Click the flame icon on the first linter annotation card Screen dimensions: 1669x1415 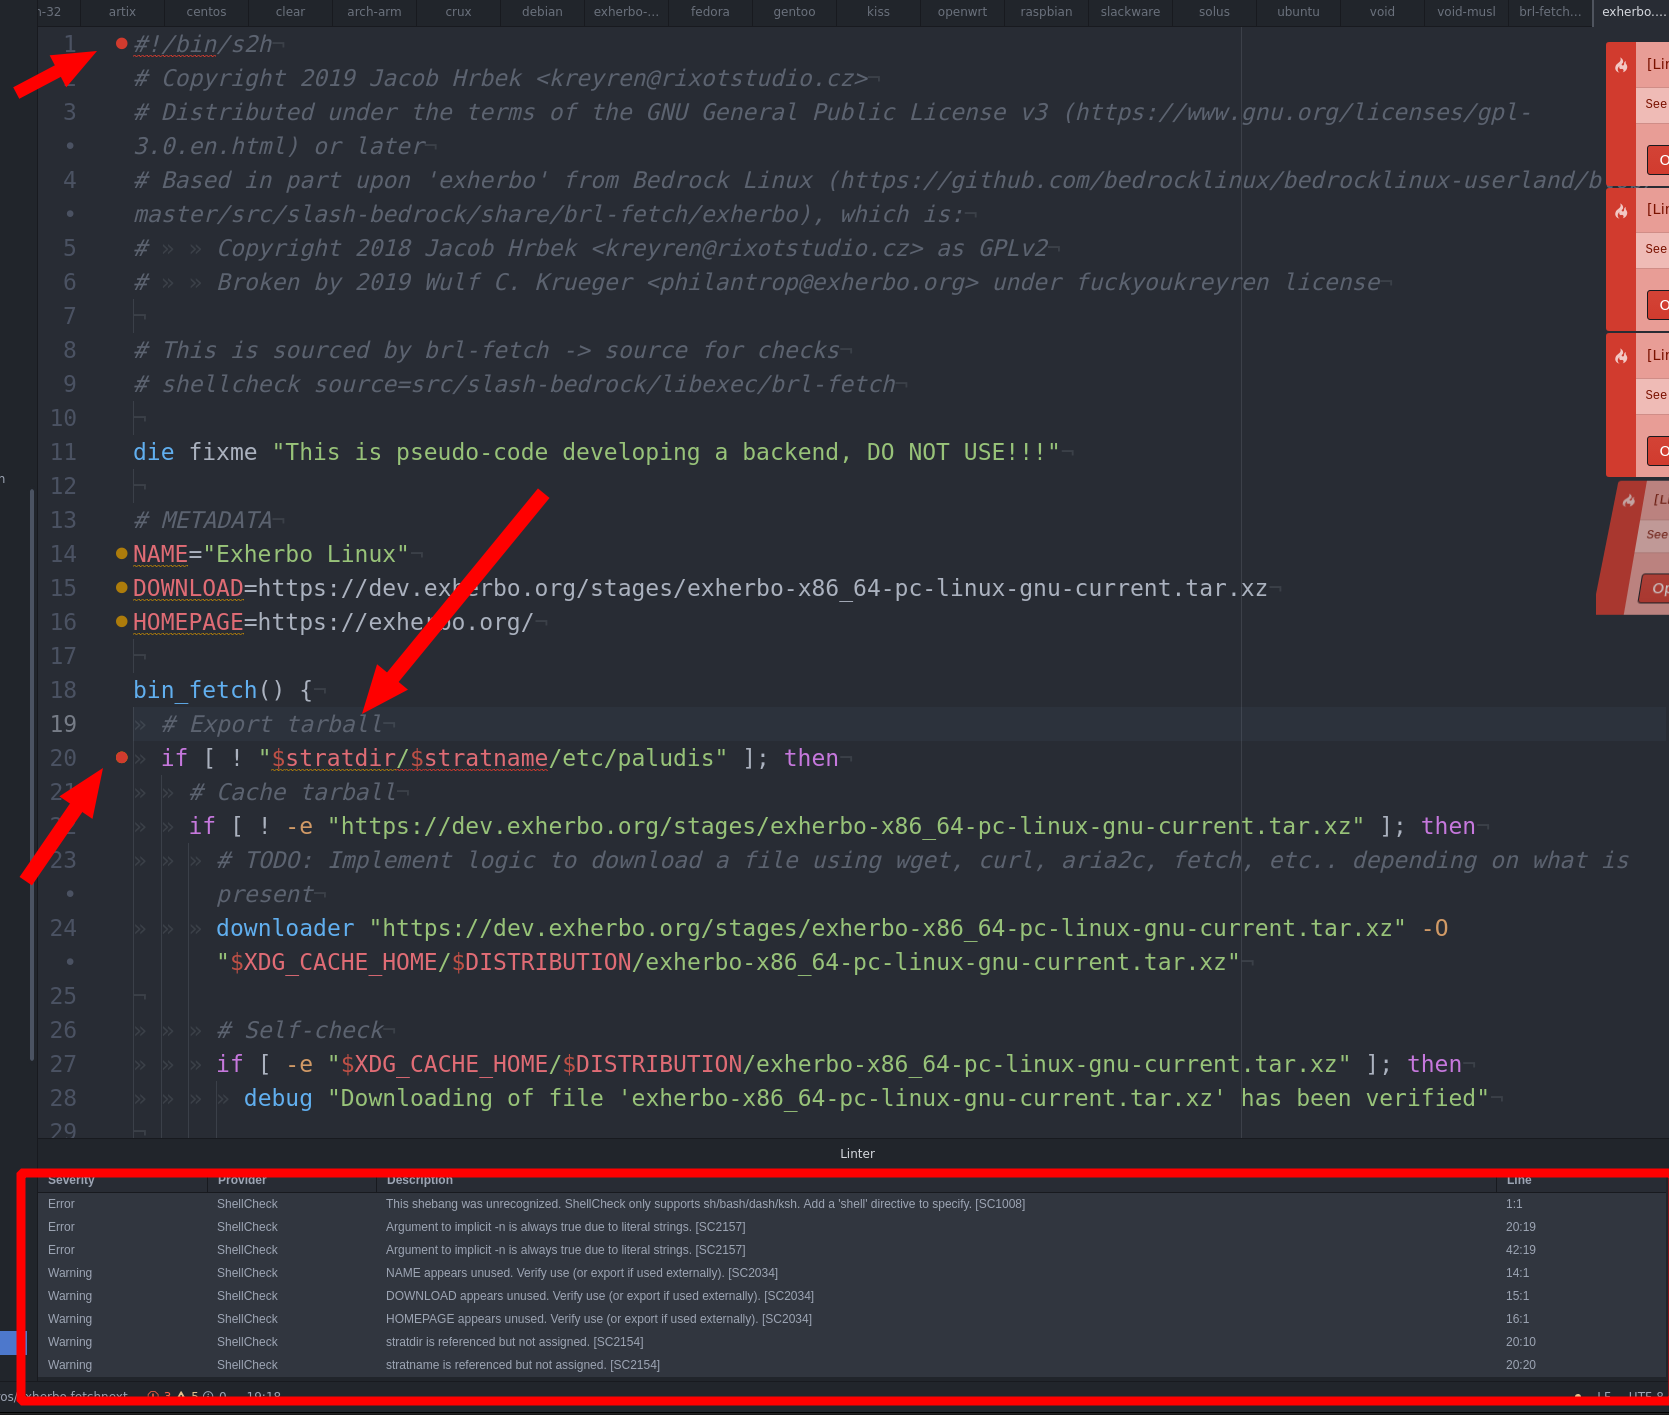[x=1623, y=65]
